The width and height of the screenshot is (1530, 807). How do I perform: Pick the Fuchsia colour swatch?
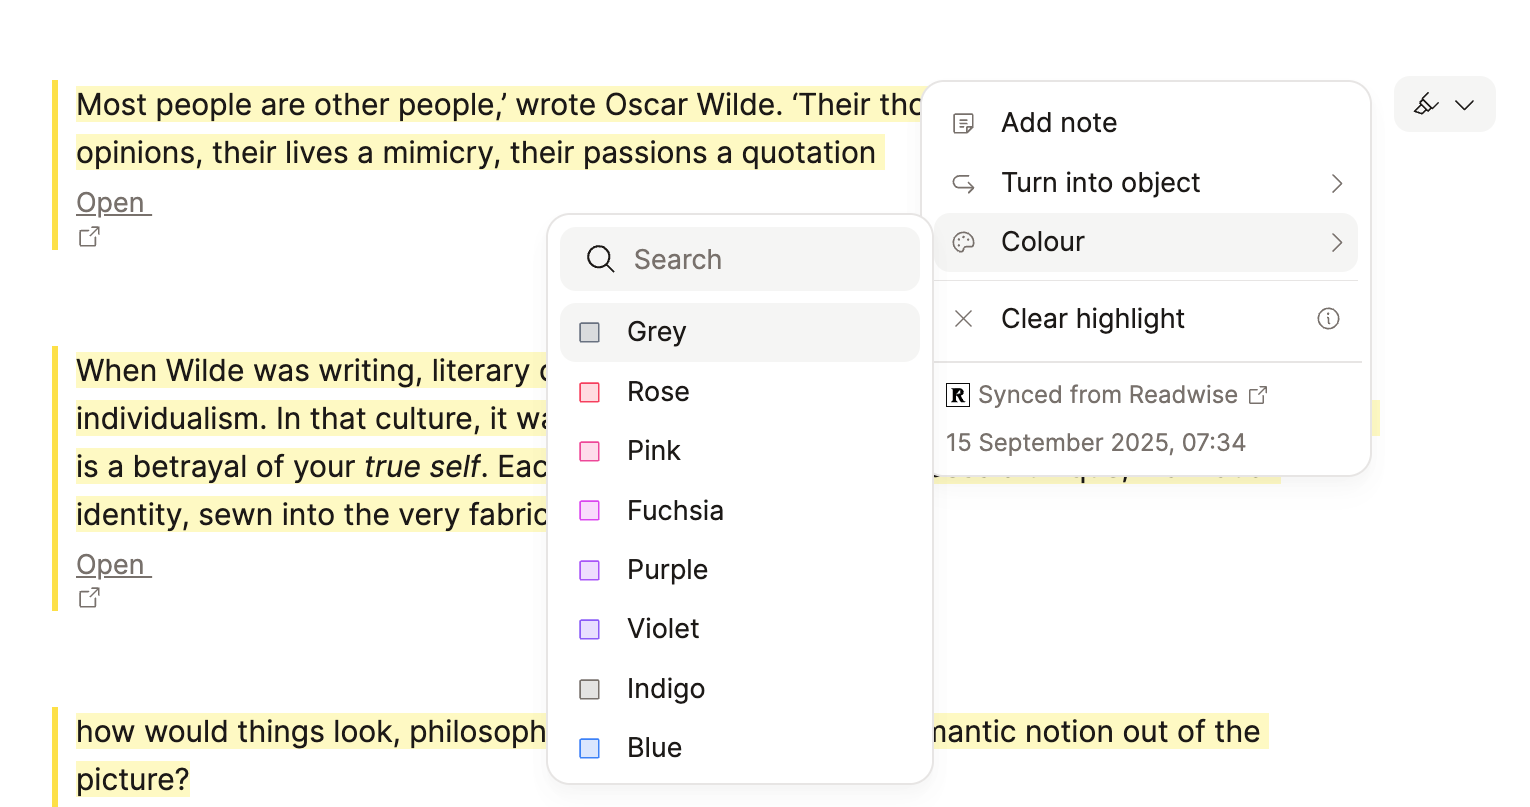(590, 511)
